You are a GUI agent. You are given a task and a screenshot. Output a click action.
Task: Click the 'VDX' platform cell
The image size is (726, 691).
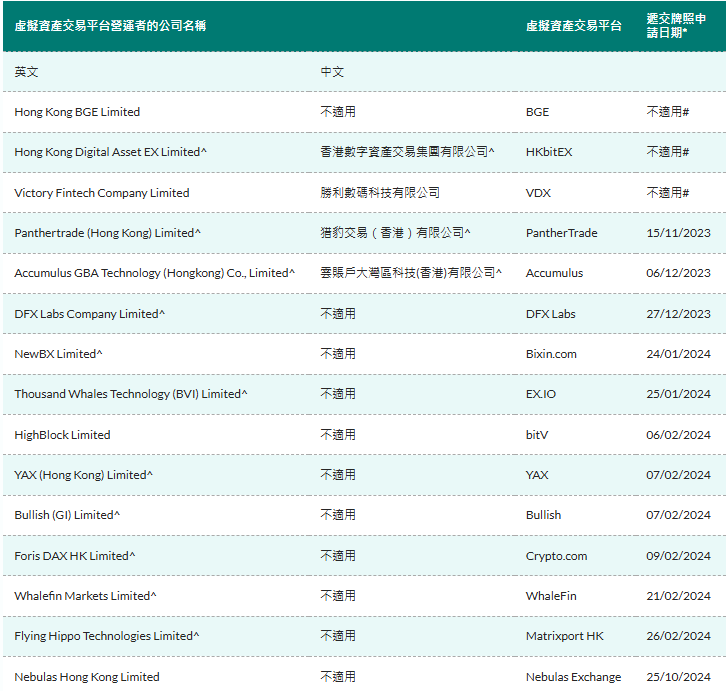[x=538, y=193]
